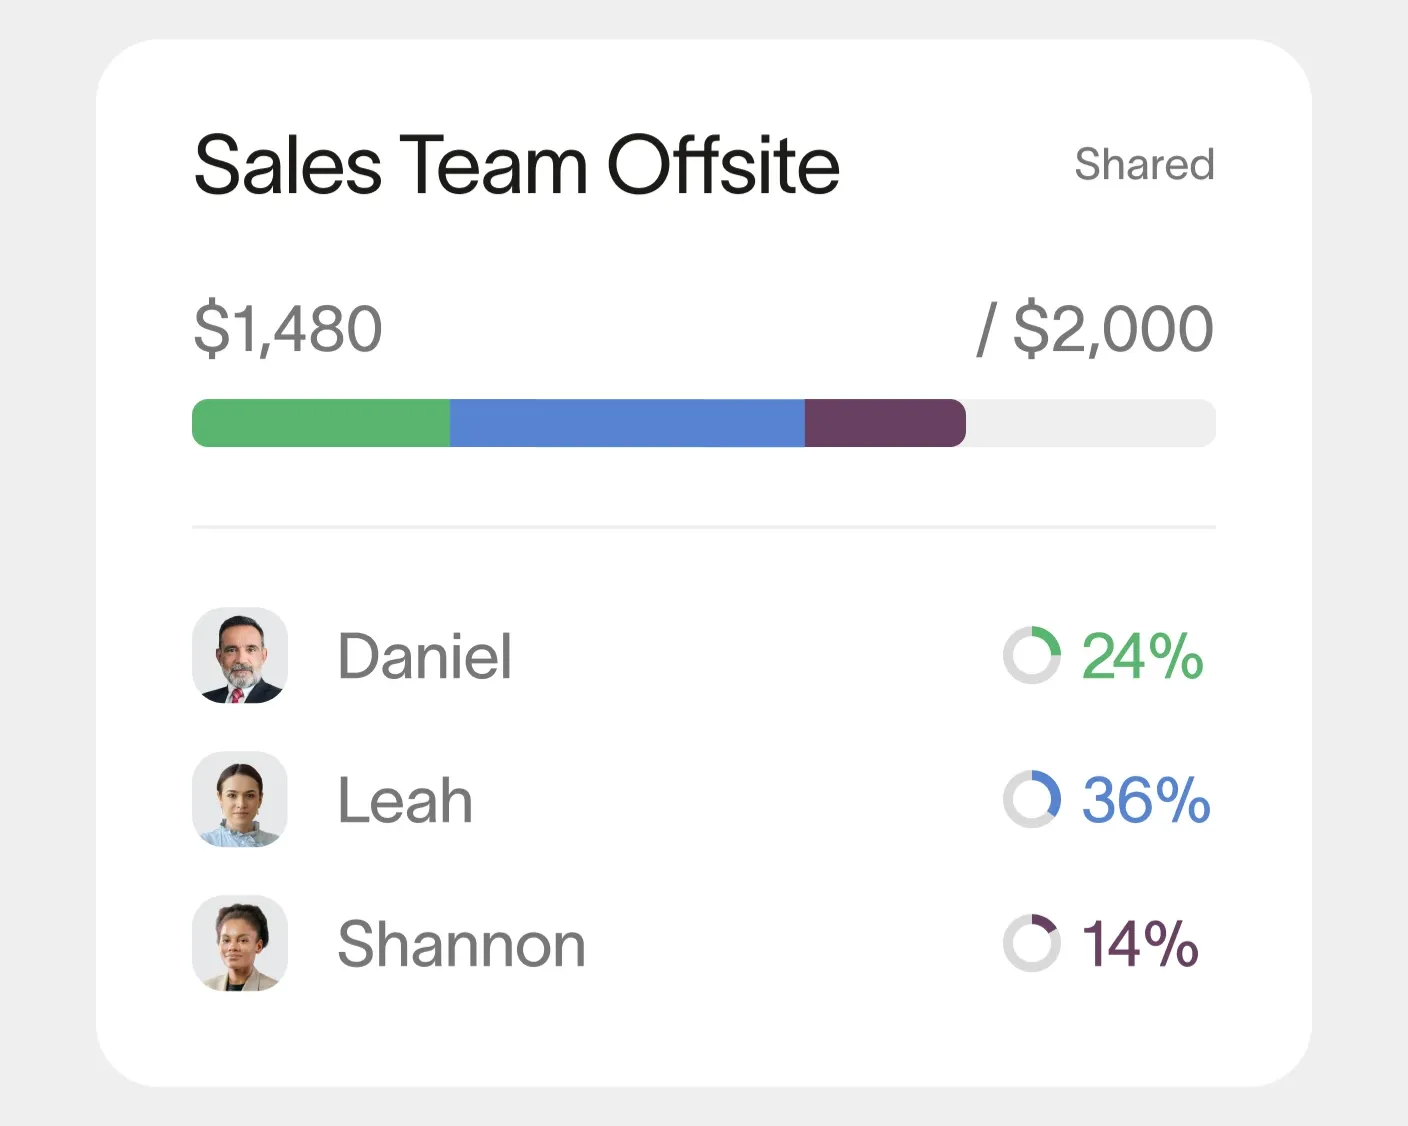Image resolution: width=1408 pixels, height=1126 pixels.
Task: Click the Sales Team Offsite title
Action: [516, 165]
